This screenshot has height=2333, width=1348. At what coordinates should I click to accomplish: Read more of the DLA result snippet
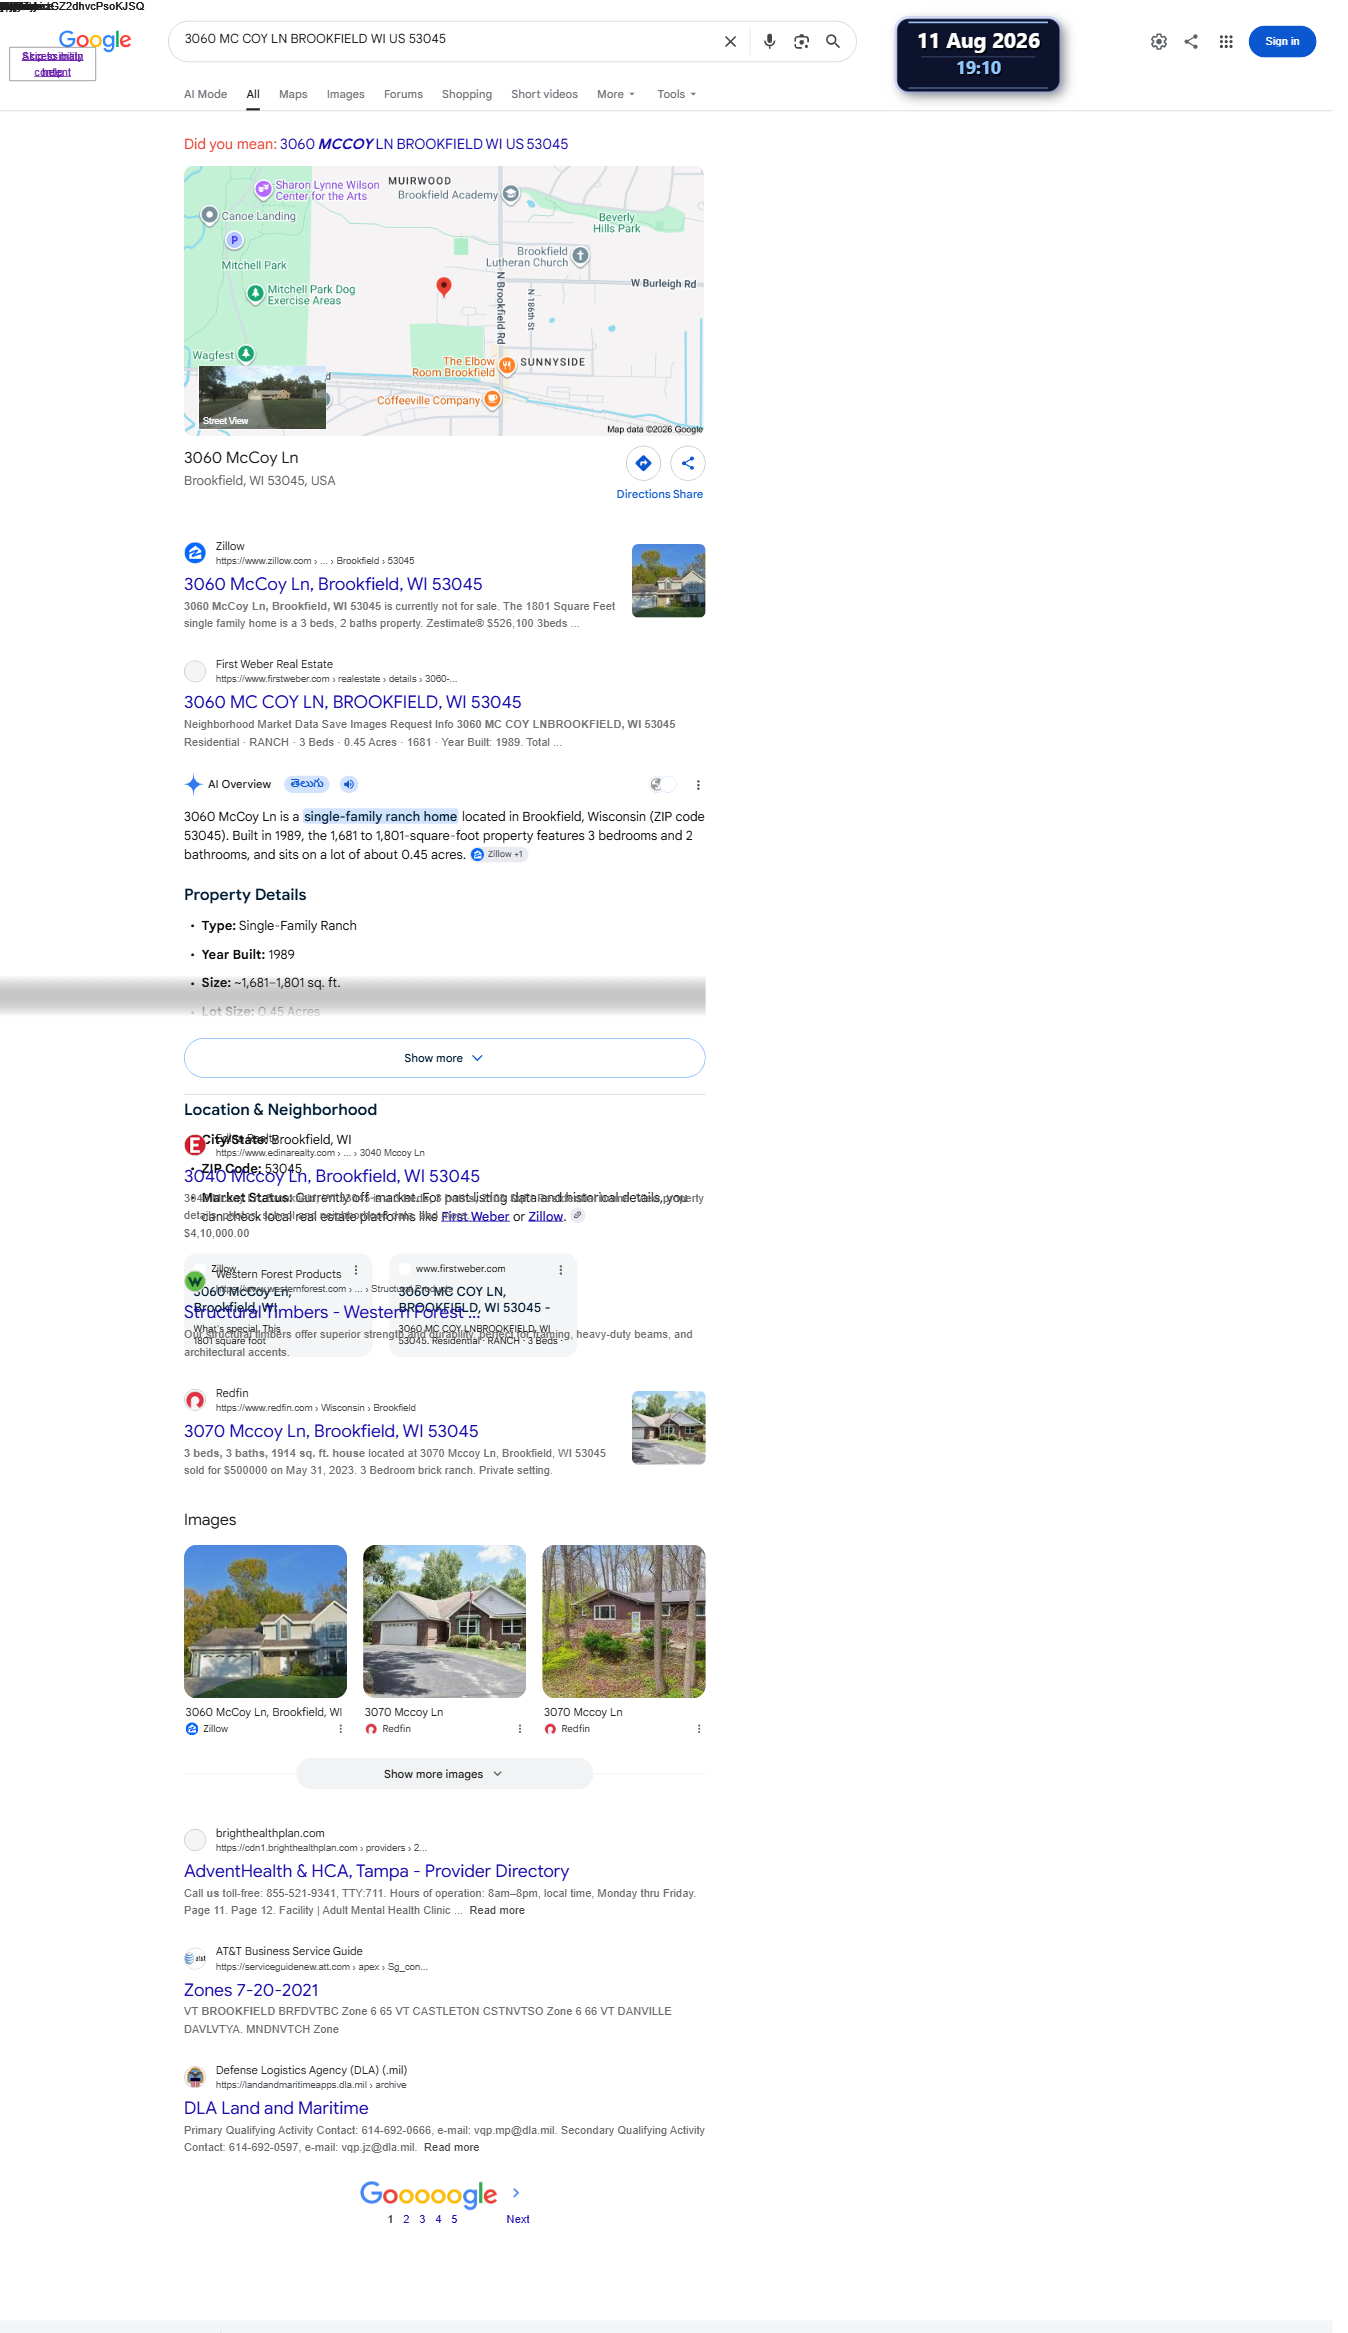click(451, 2147)
